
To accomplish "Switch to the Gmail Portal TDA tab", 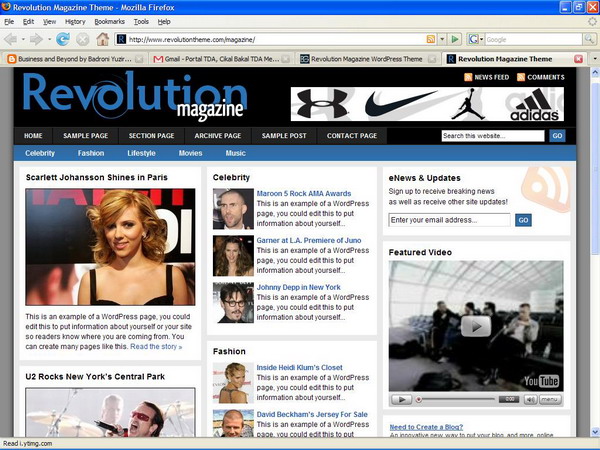I will click(x=221, y=59).
